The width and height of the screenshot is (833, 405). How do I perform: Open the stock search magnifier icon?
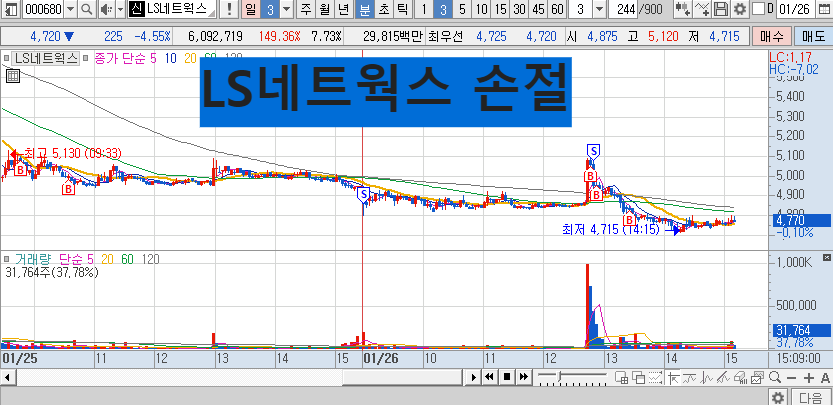[x=87, y=9]
